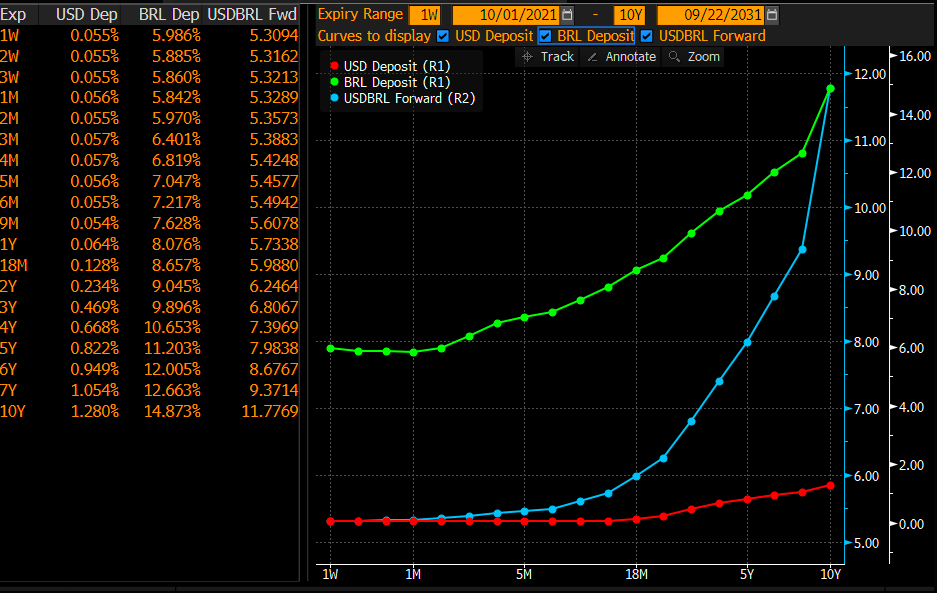The width and height of the screenshot is (937, 593).
Task: Click blue USDBRL Forward legend marker
Action: [x=334, y=98]
